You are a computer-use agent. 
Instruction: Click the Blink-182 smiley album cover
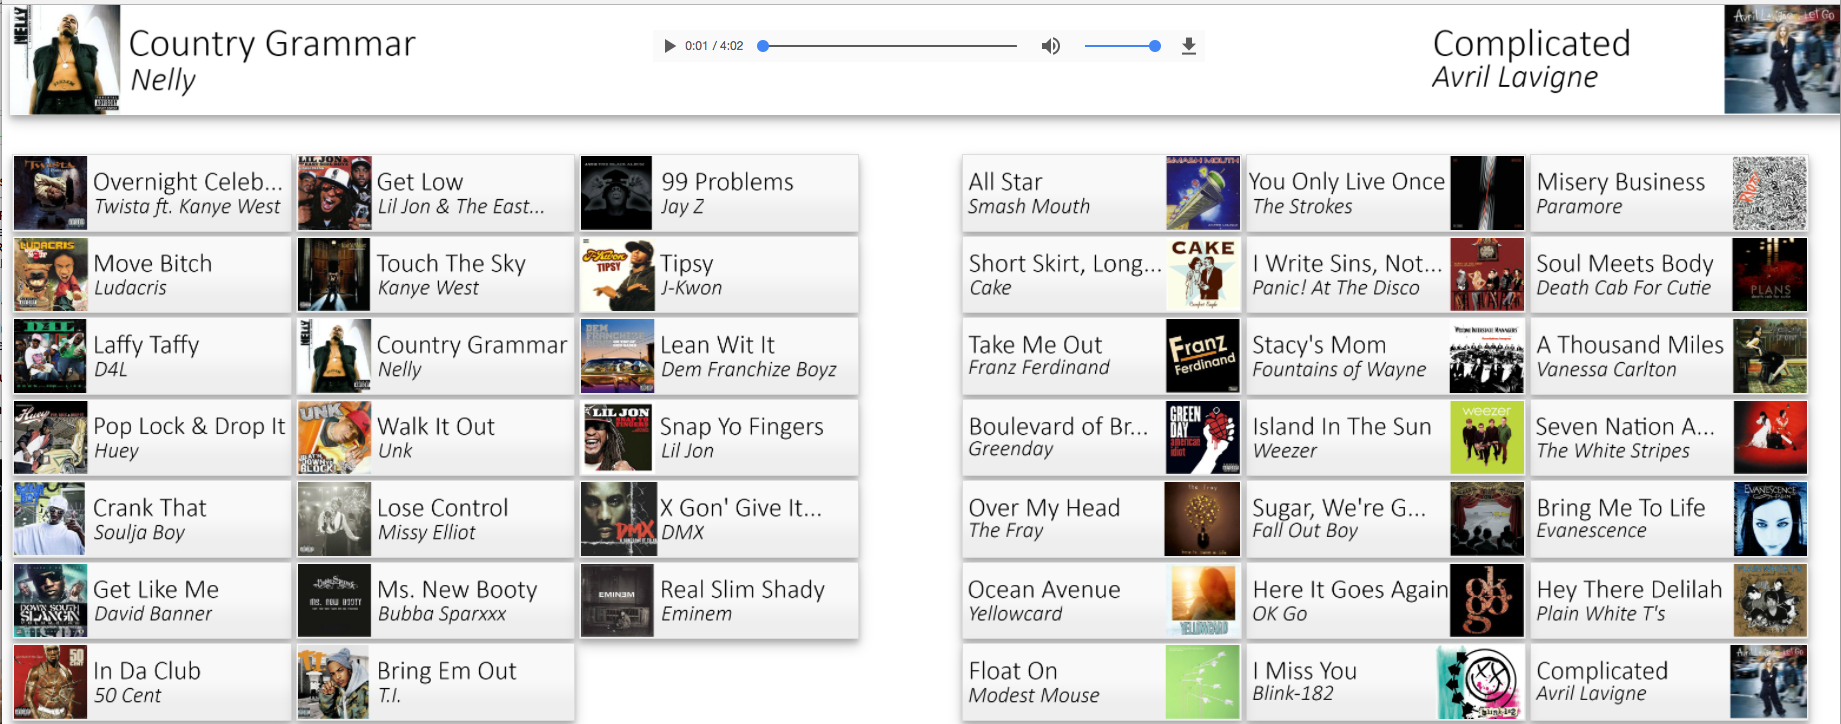point(1486,682)
